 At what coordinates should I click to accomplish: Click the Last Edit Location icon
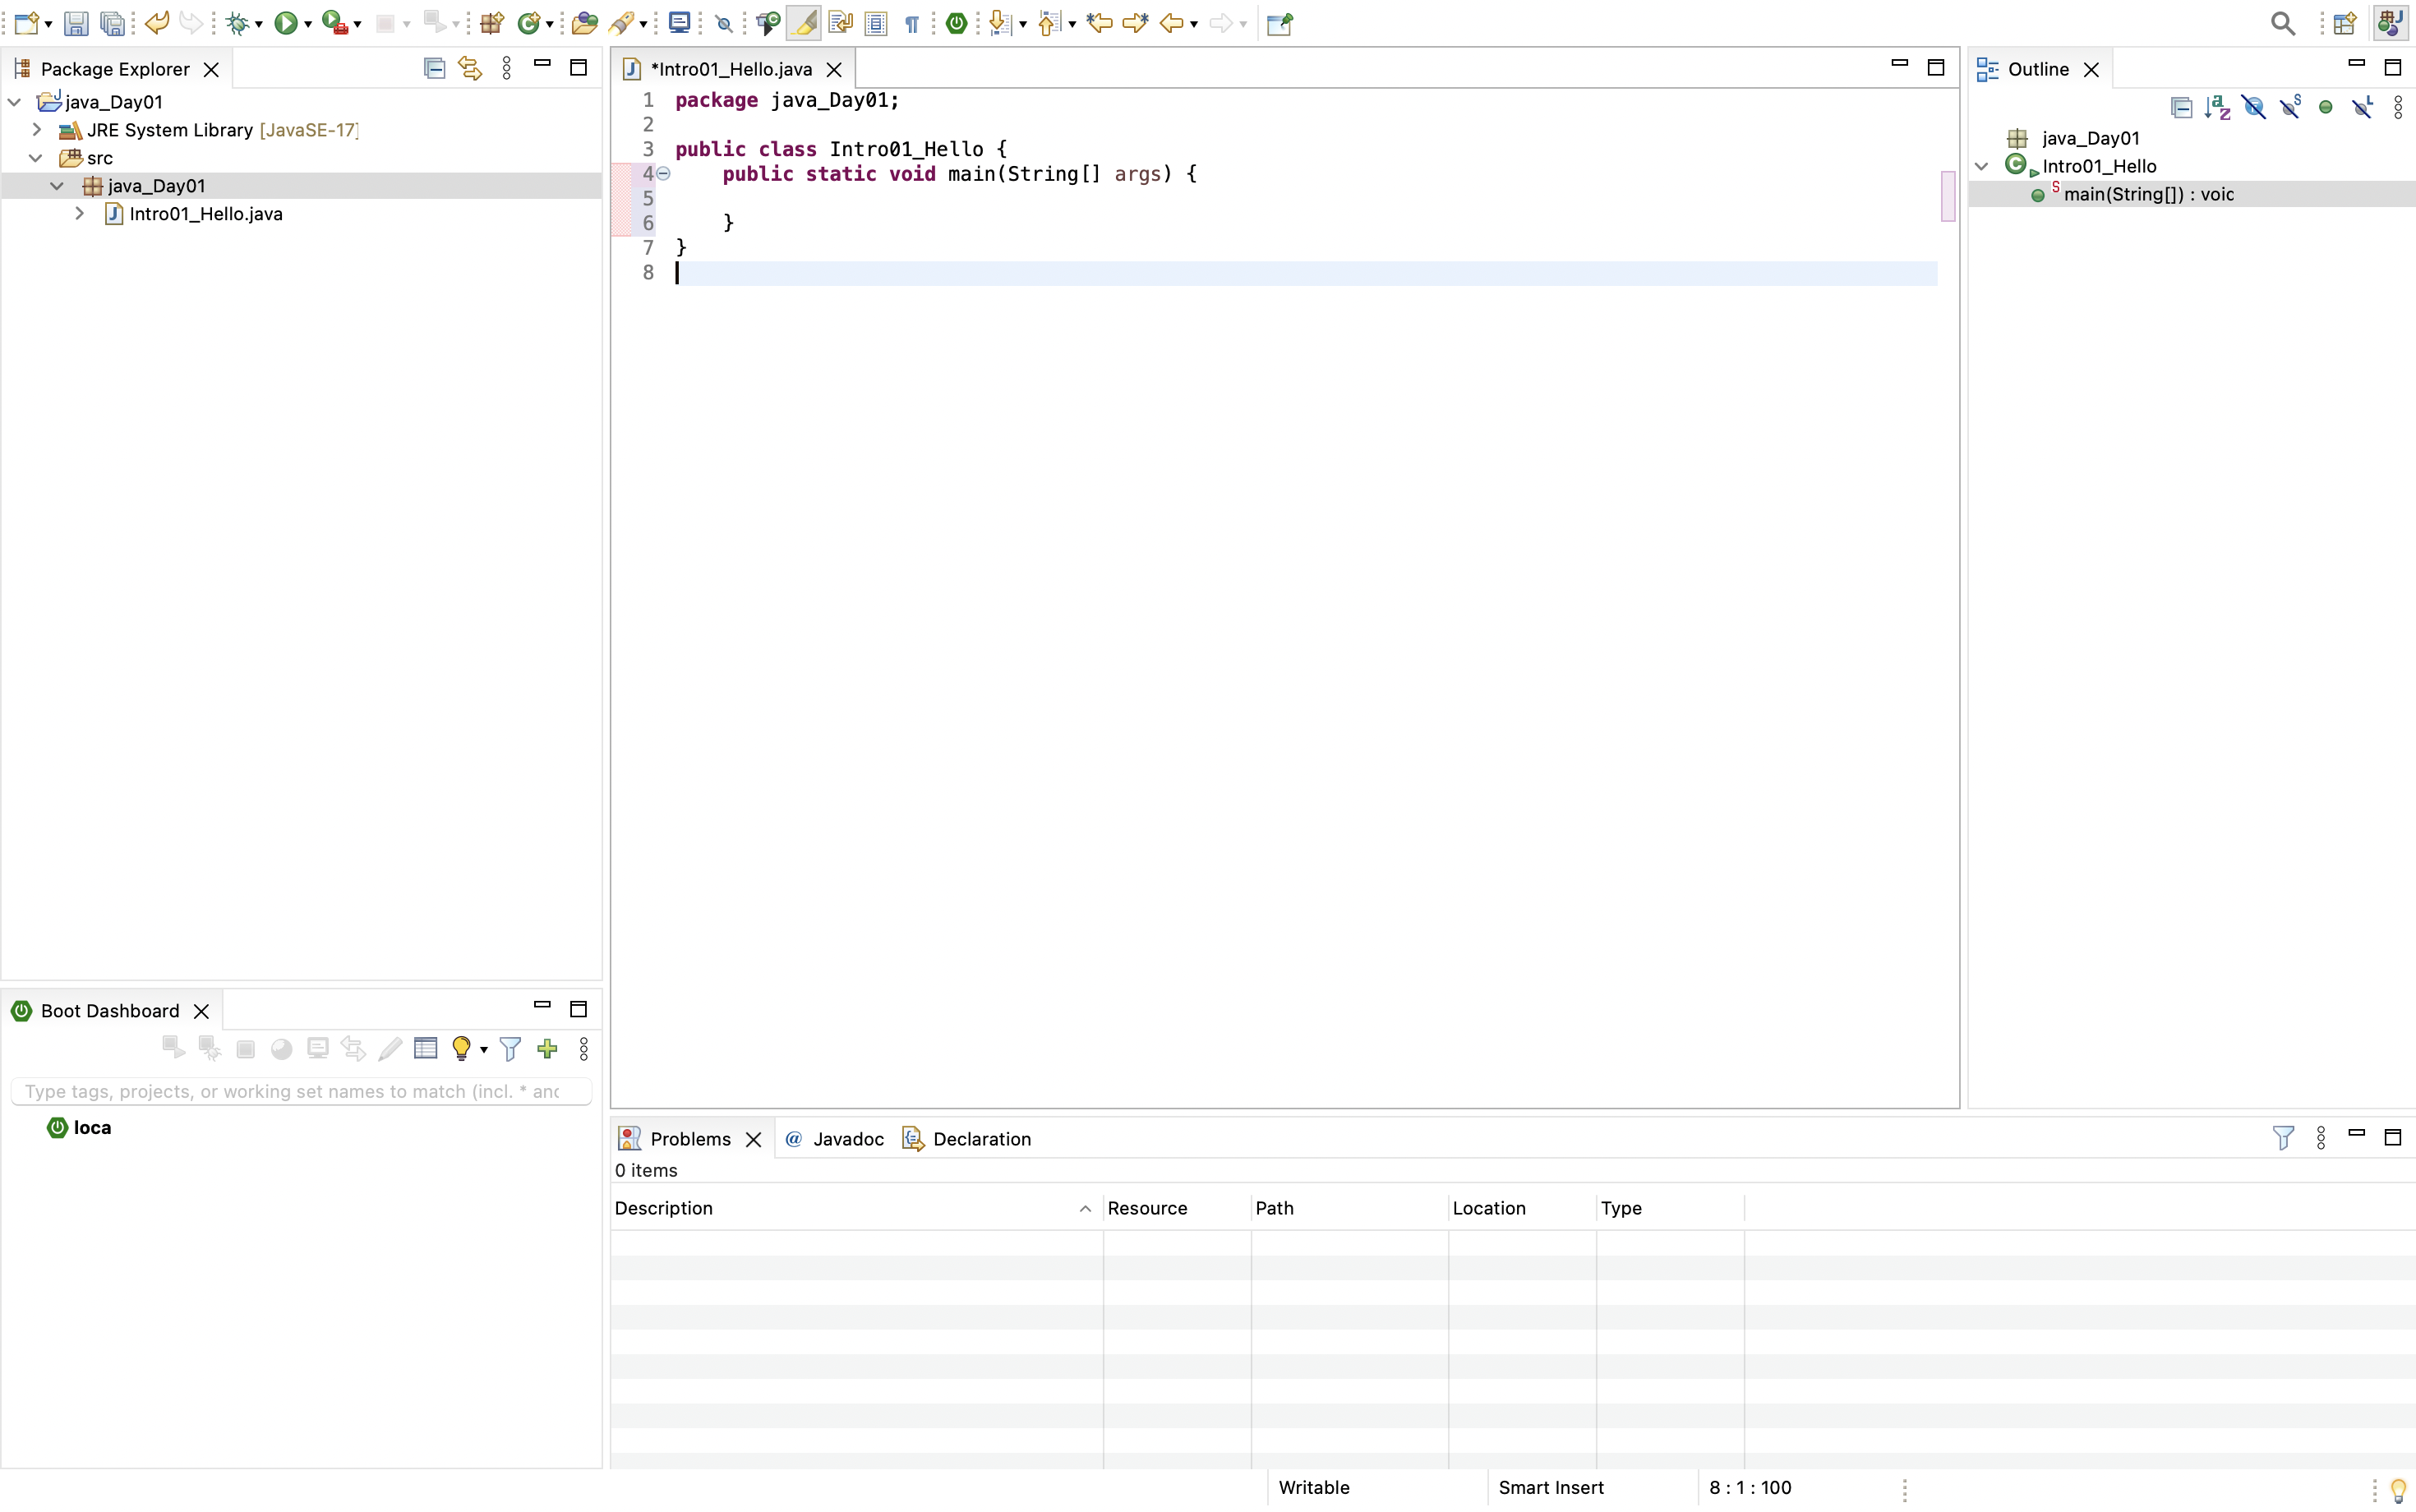coord(1099,23)
